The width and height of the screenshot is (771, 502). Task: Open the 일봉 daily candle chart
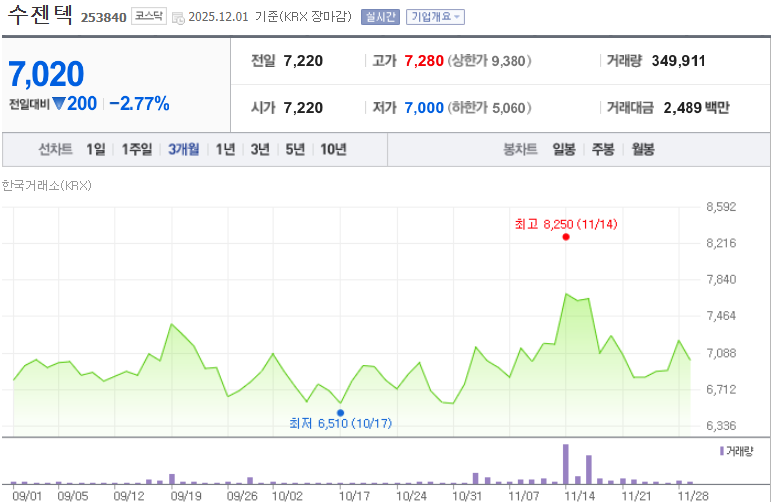(564, 149)
